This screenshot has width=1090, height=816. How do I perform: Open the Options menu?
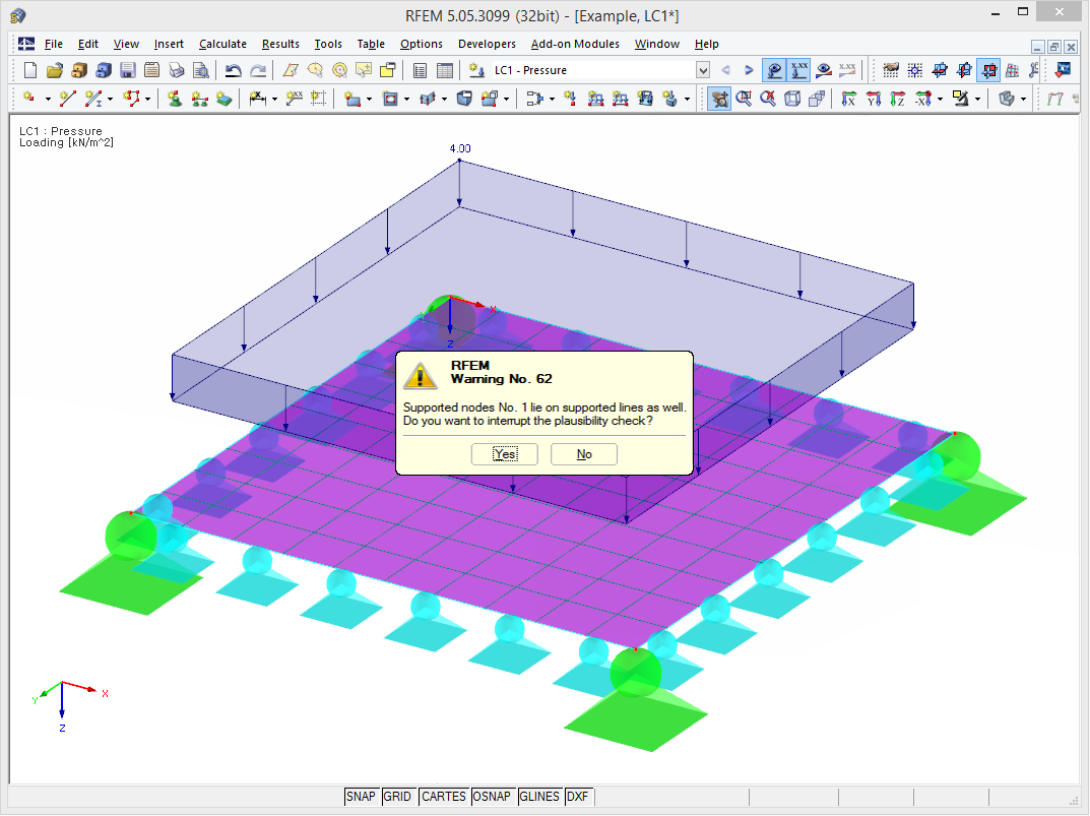pos(421,44)
